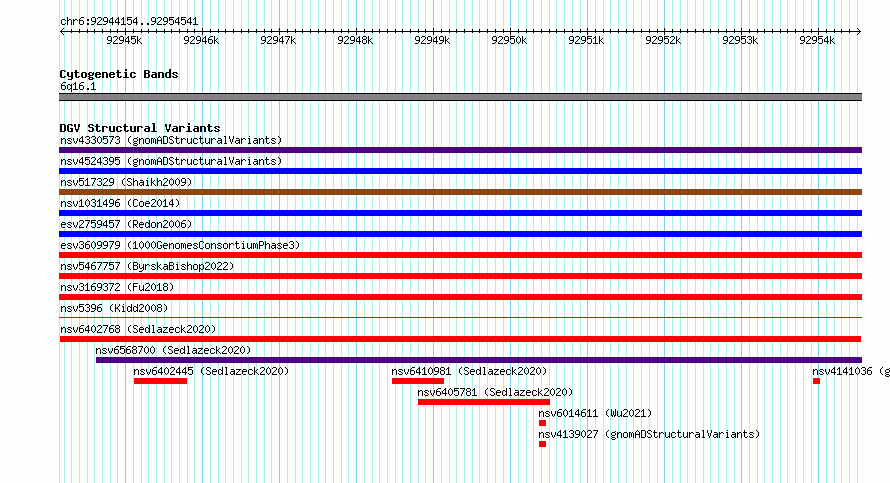Select the purple nsv6568700 variant bar
Screen dimensions: 890x483
tap(479, 360)
